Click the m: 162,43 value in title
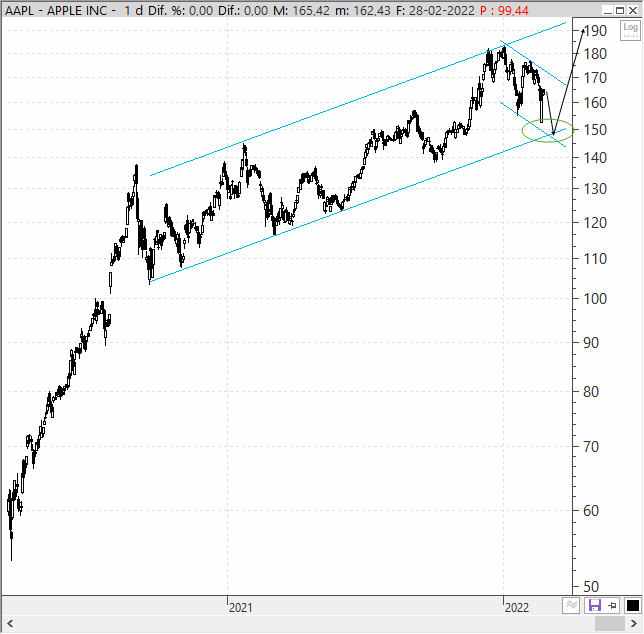The image size is (644, 634). pyautogui.click(x=363, y=10)
